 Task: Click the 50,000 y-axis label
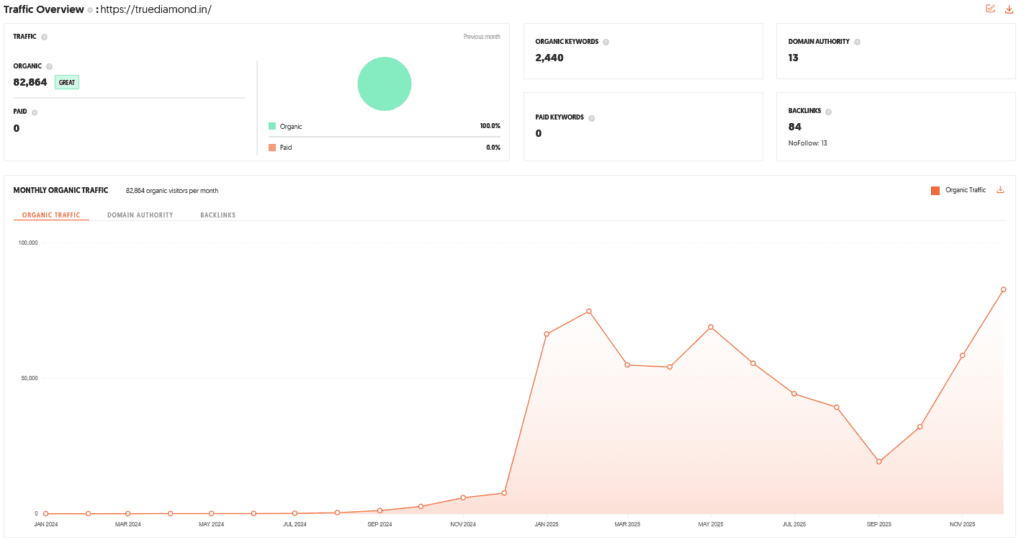tap(29, 378)
